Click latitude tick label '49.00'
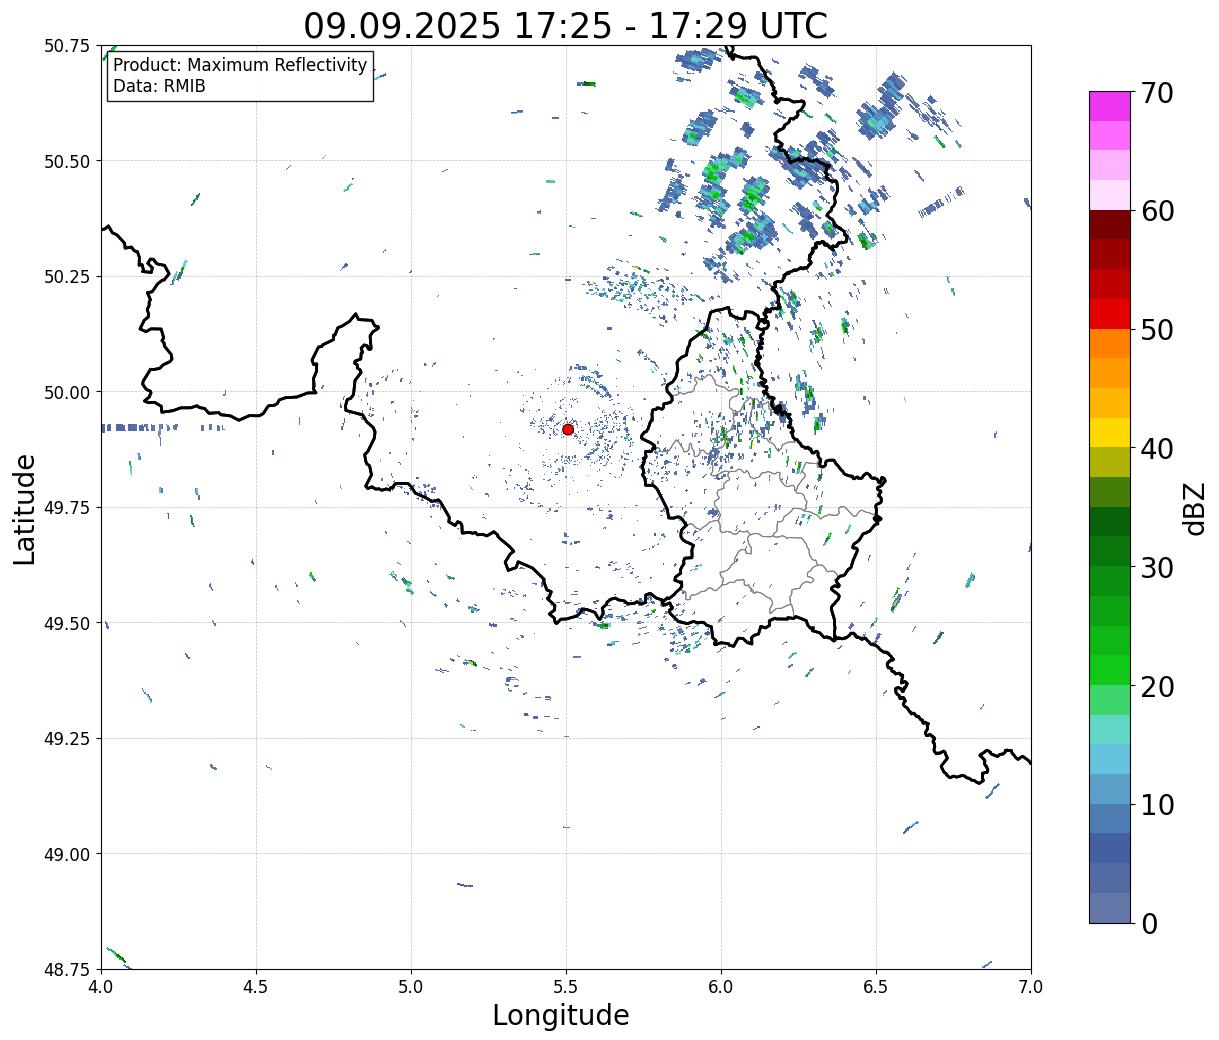 click(67, 854)
